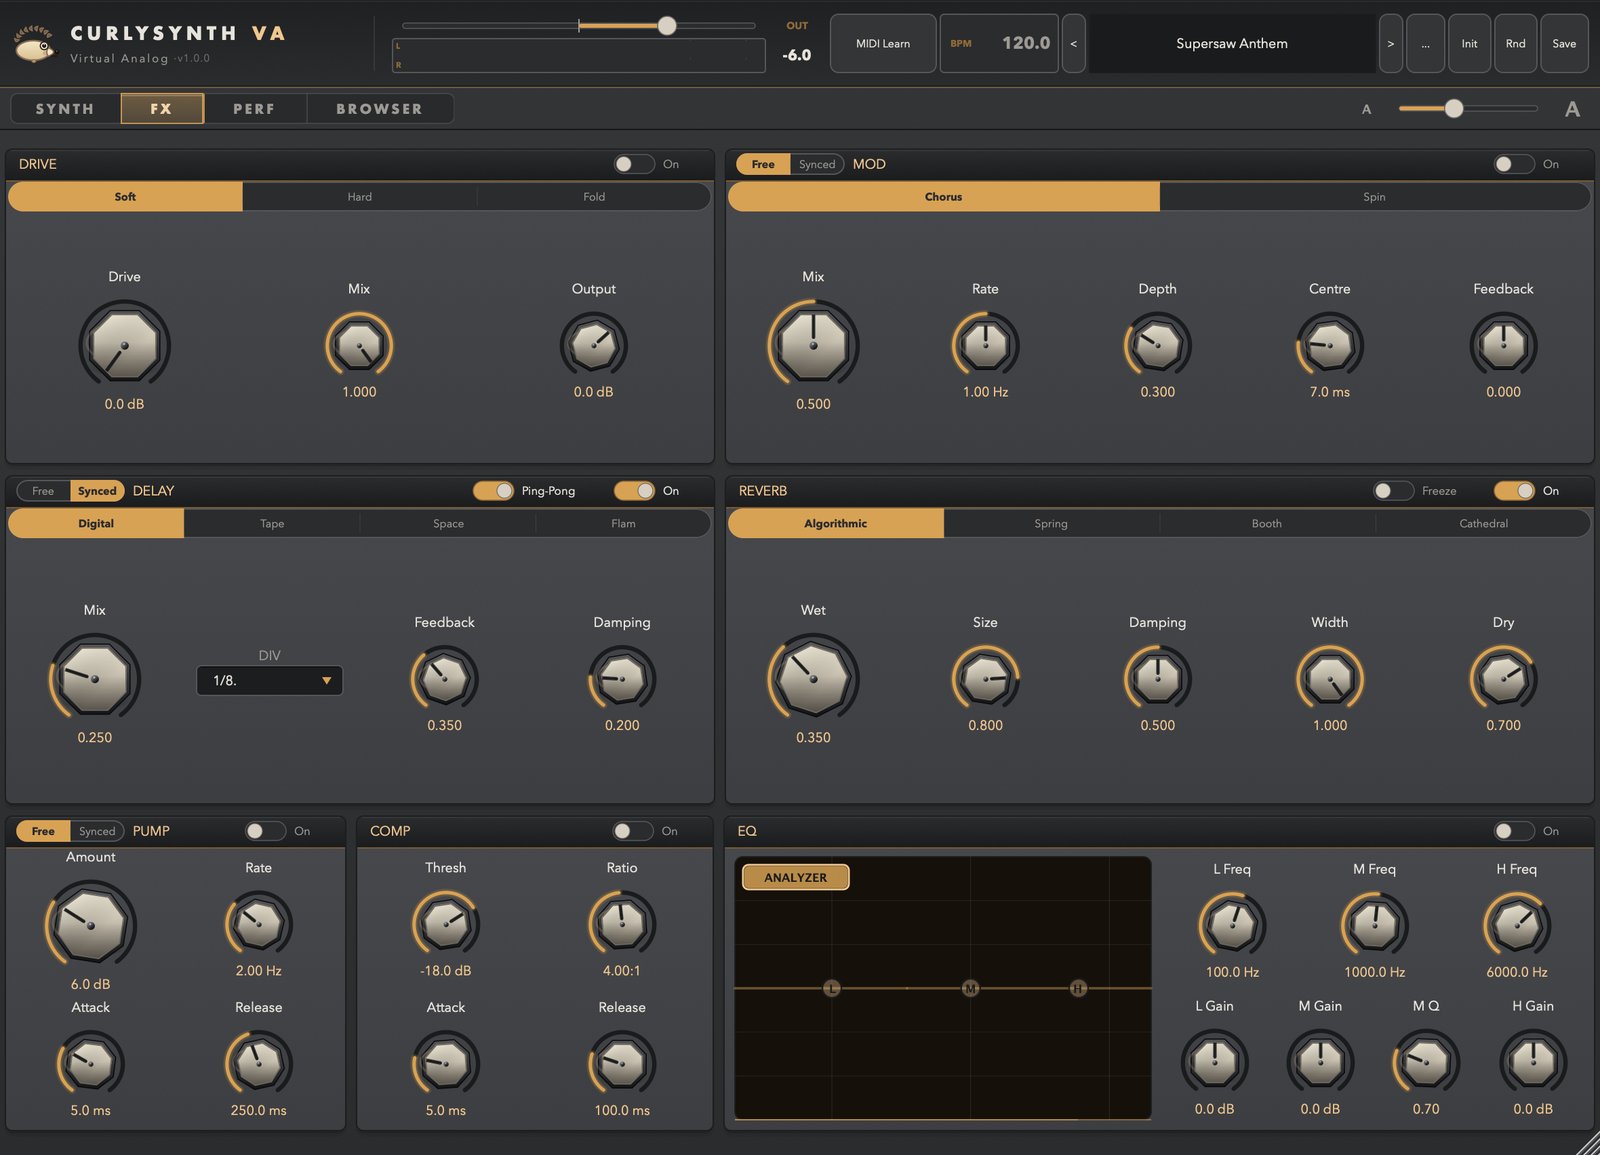Viewport: 1600px width, 1155px height.
Task: Click the Drive knob in DRIVE section
Action: pos(124,345)
